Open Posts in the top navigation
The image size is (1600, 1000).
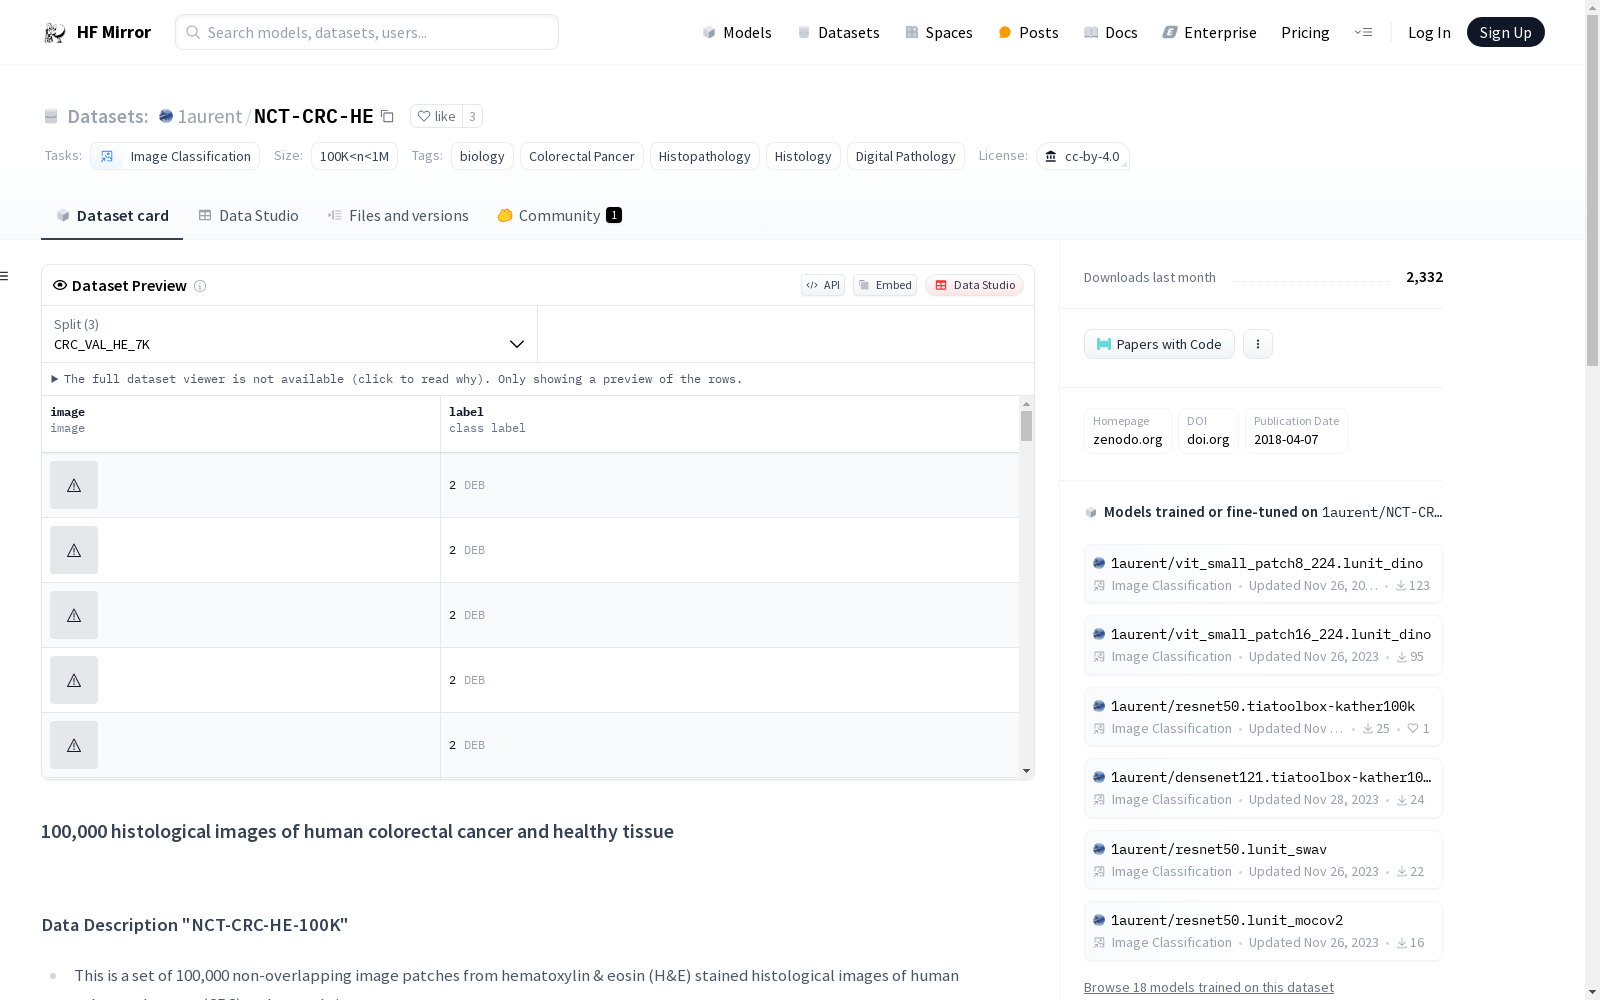(x=1028, y=32)
